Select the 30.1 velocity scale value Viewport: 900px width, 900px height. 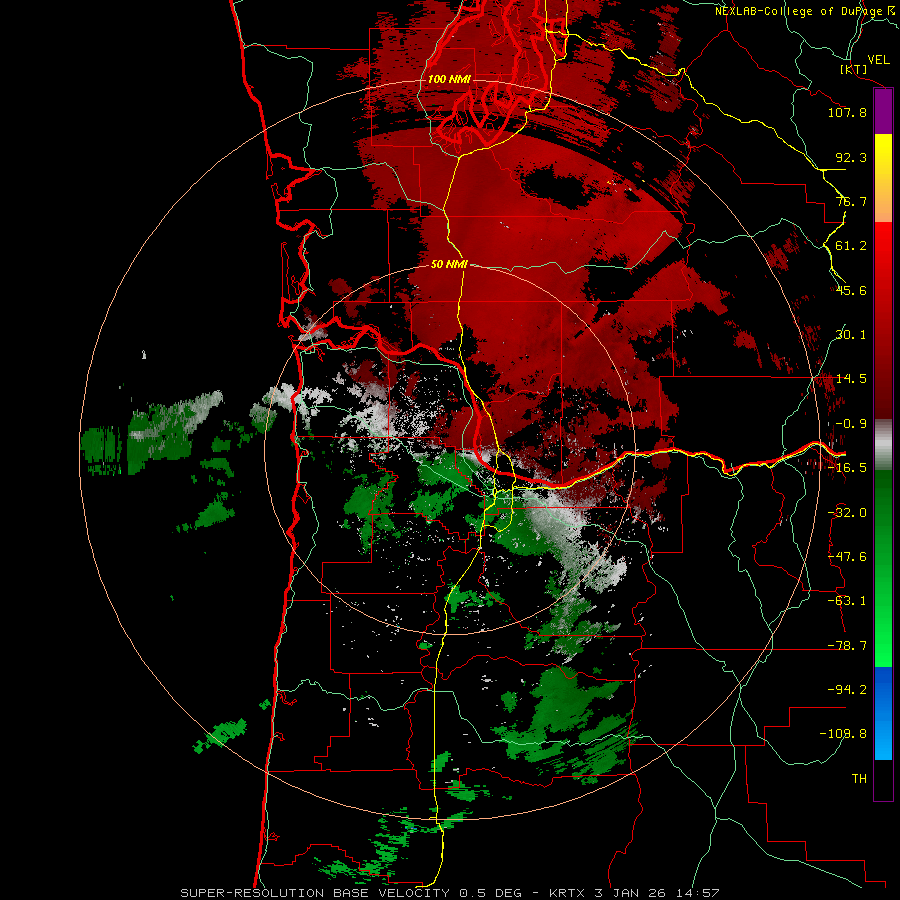pyautogui.click(x=851, y=335)
